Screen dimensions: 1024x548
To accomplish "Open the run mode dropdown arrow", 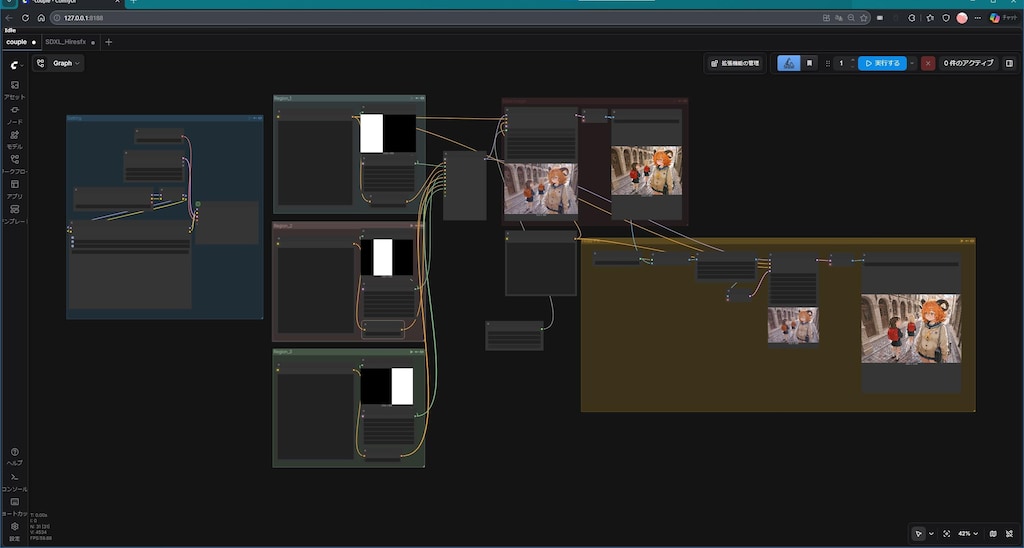I will [x=912, y=63].
